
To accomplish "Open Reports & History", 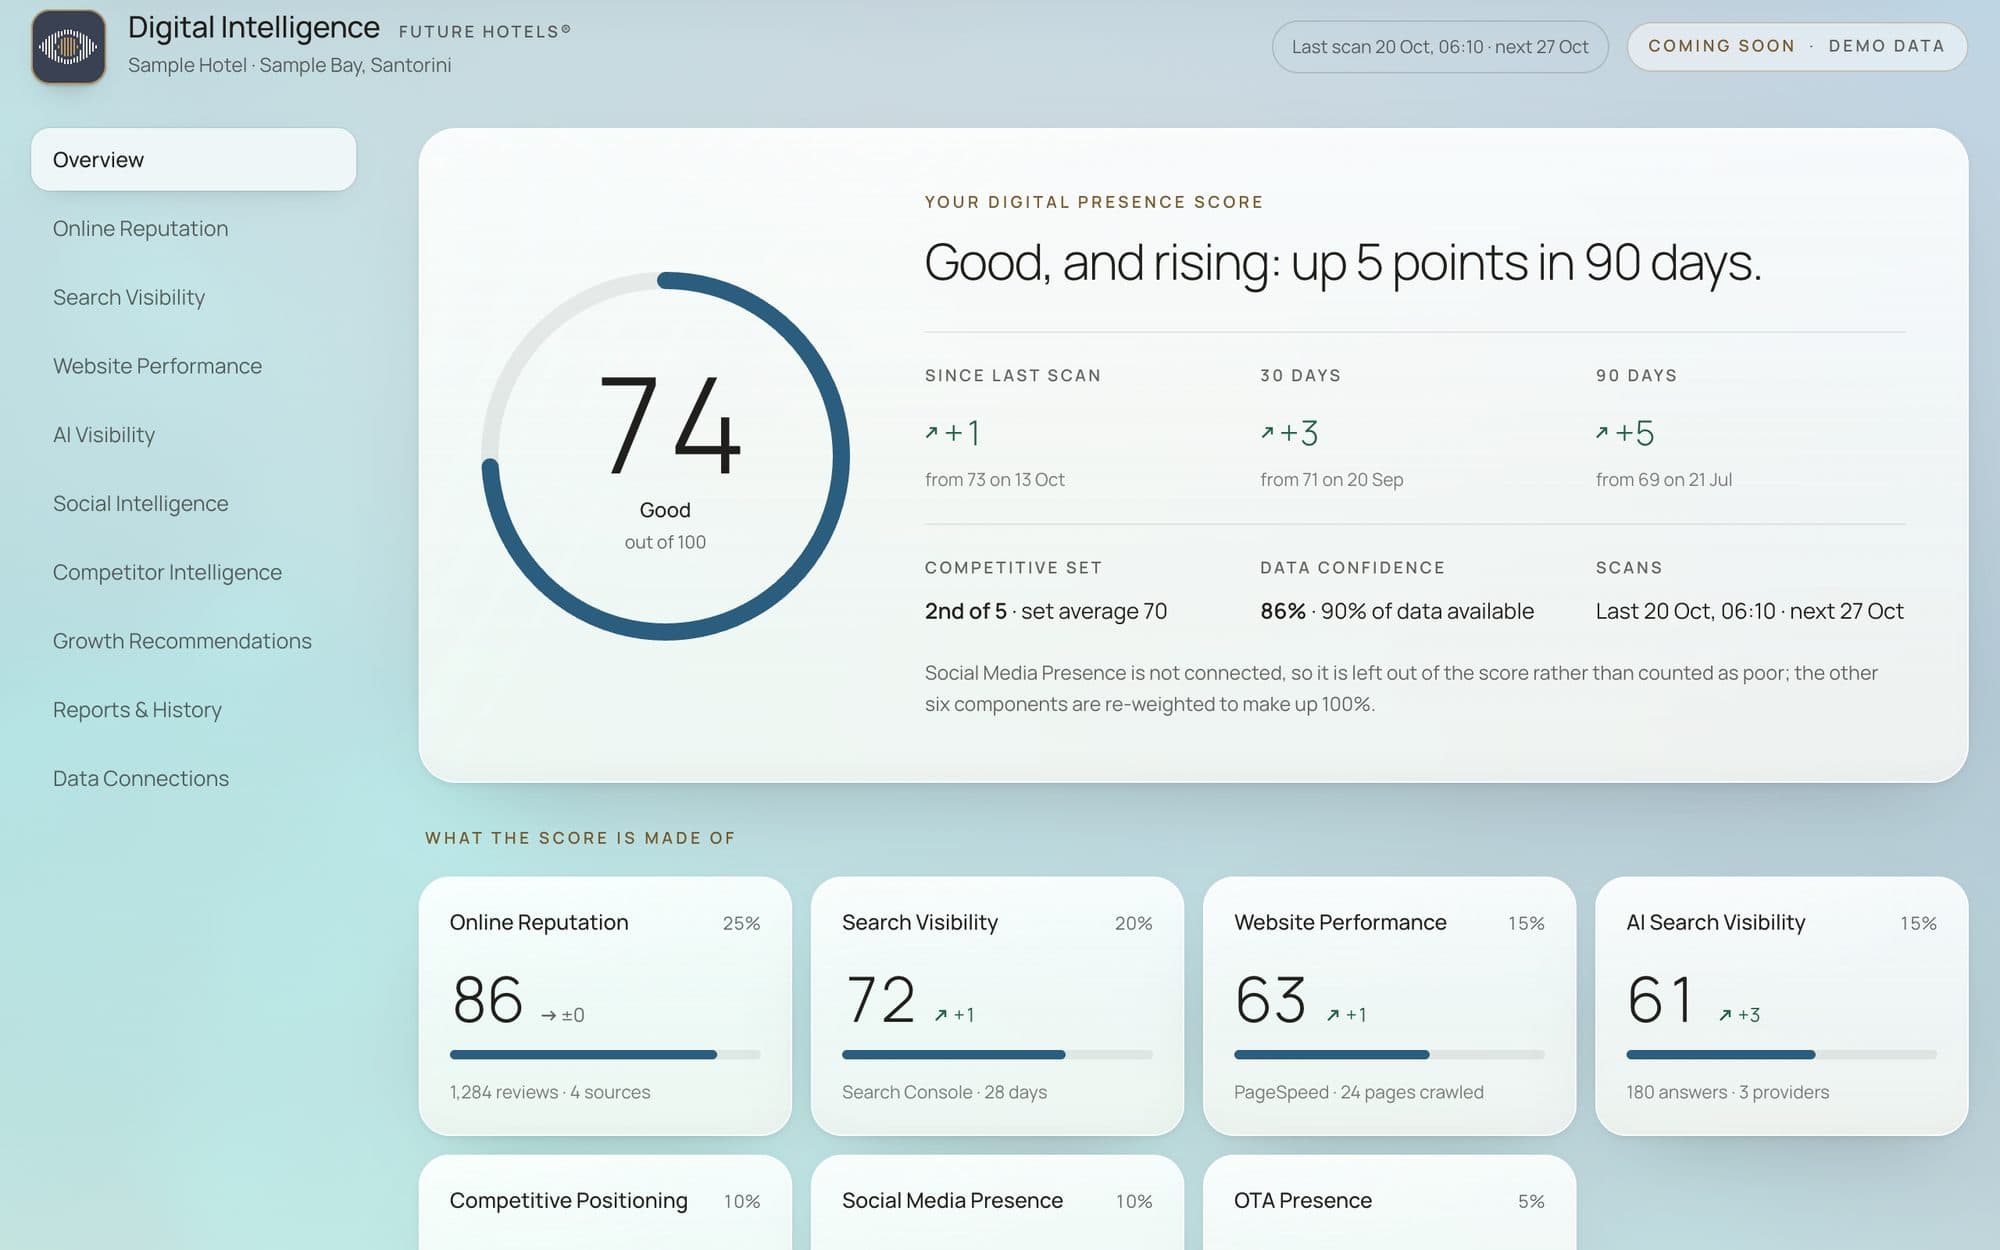I will (x=193, y=710).
